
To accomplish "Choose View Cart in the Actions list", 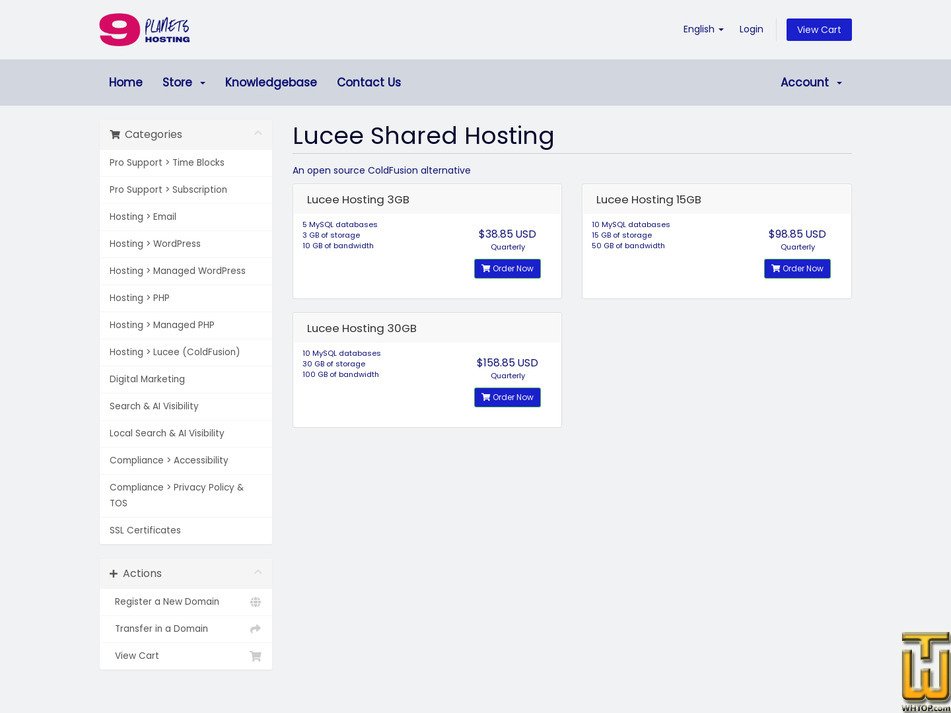I will [x=186, y=656].
